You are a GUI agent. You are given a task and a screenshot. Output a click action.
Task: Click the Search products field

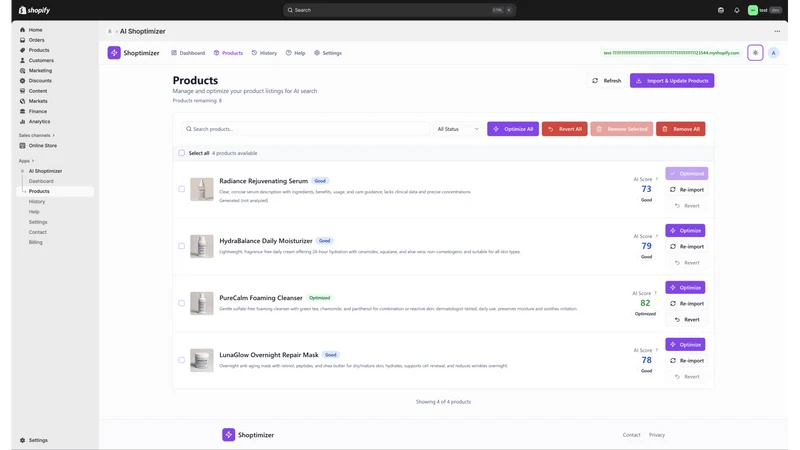(x=306, y=129)
